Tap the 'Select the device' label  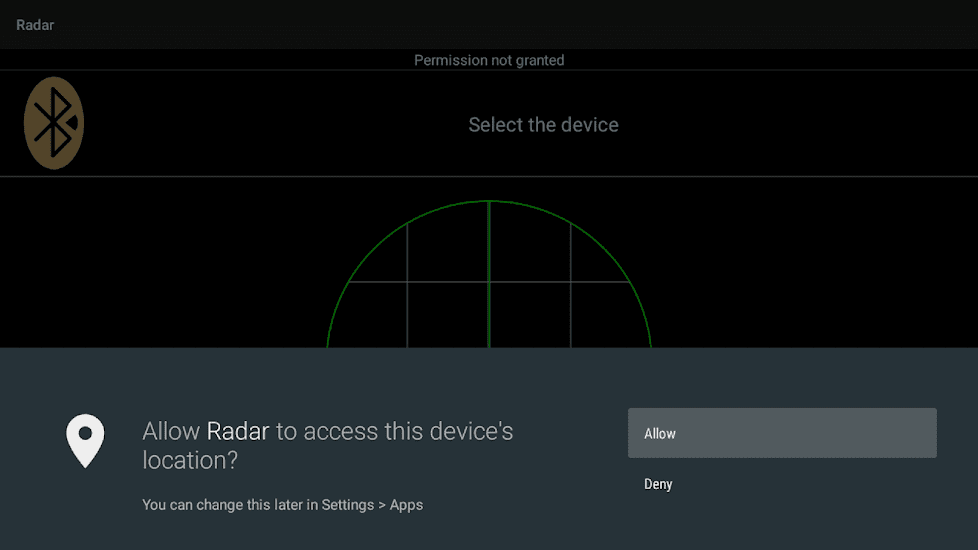click(543, 125)
